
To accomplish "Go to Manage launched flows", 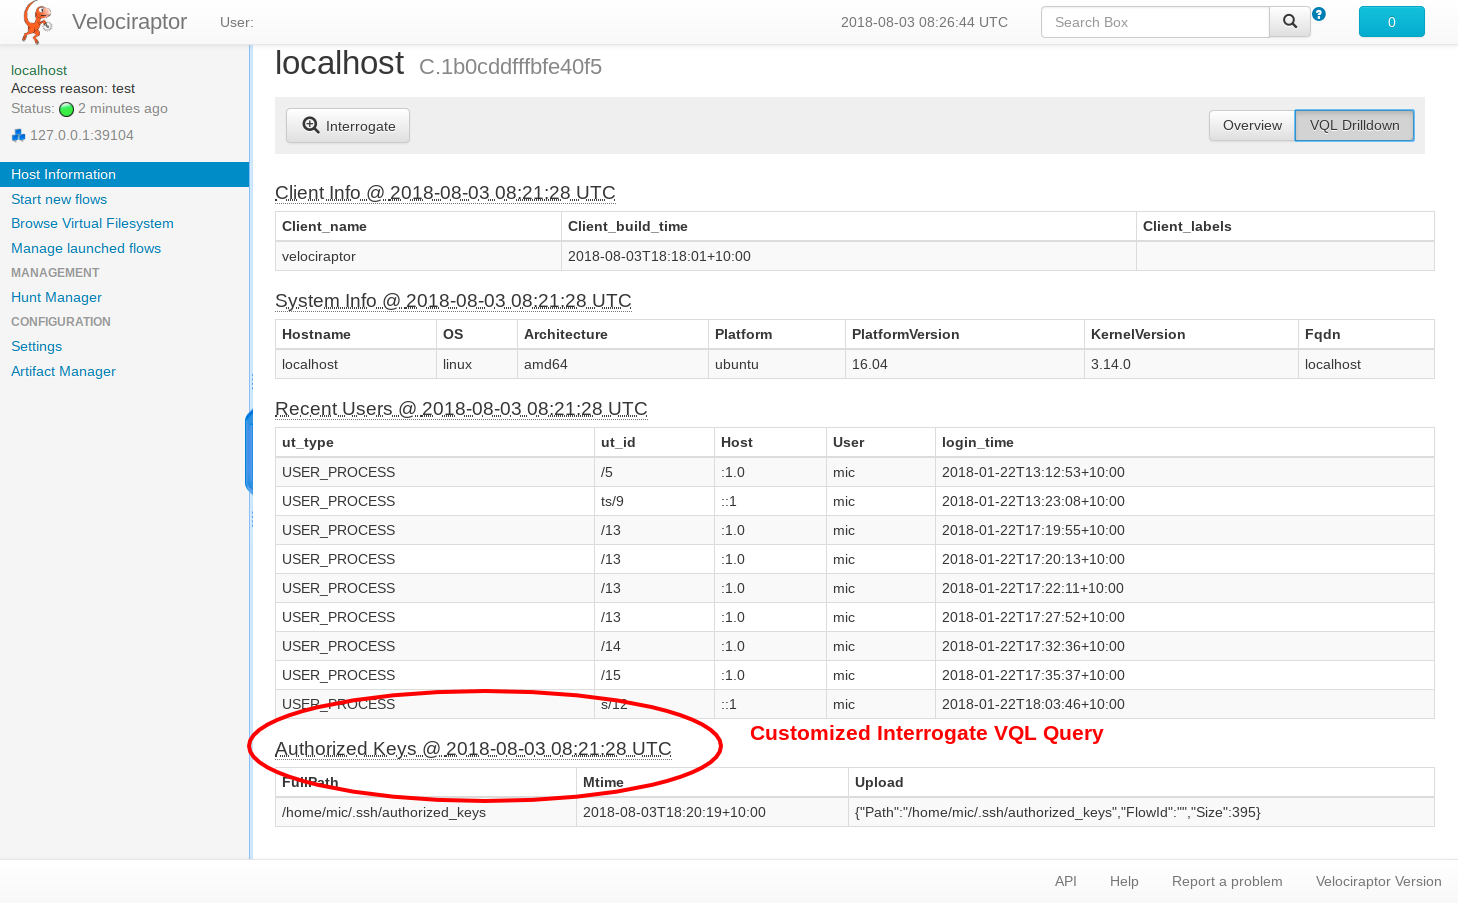I will [x=86, y=248].
